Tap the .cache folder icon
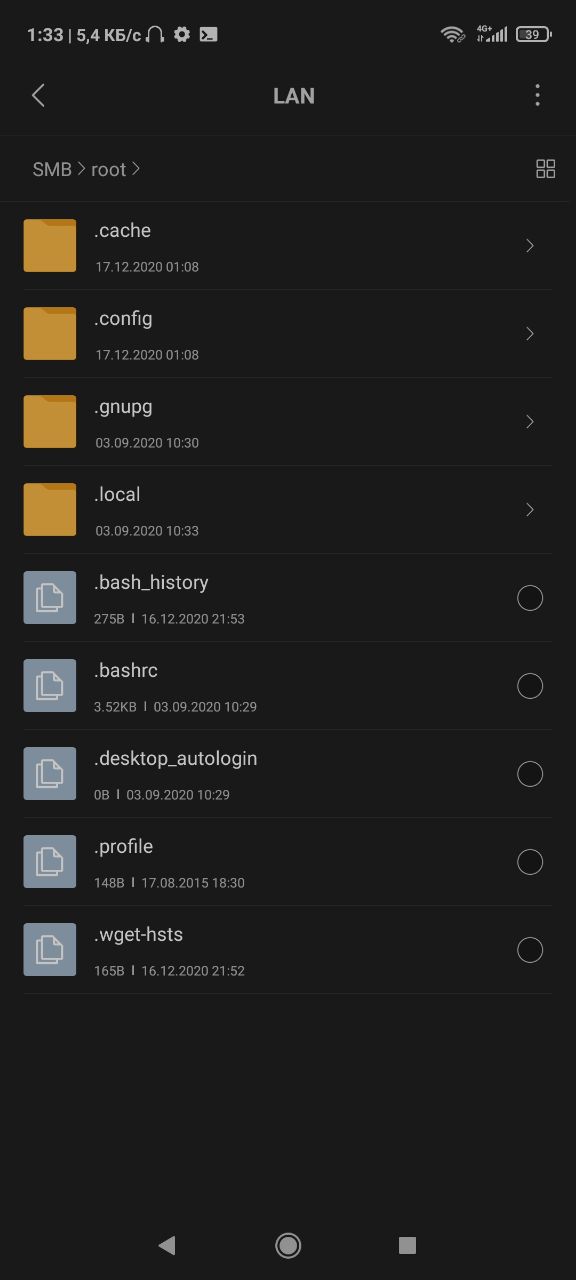This screenshot has height=1280, width=576. tap(50, 246)
